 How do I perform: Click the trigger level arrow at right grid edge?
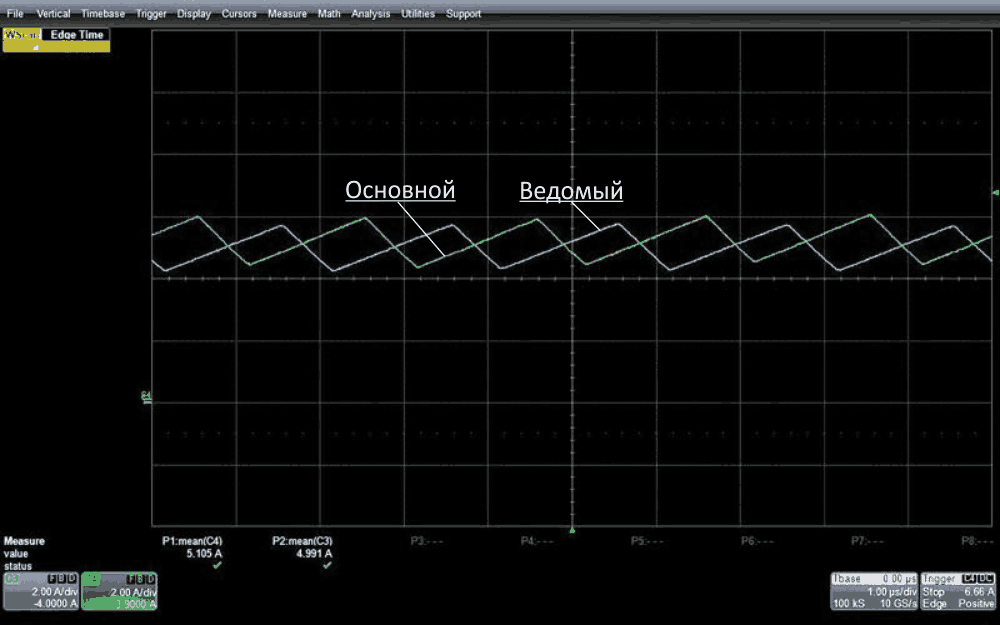coord(996,193)
